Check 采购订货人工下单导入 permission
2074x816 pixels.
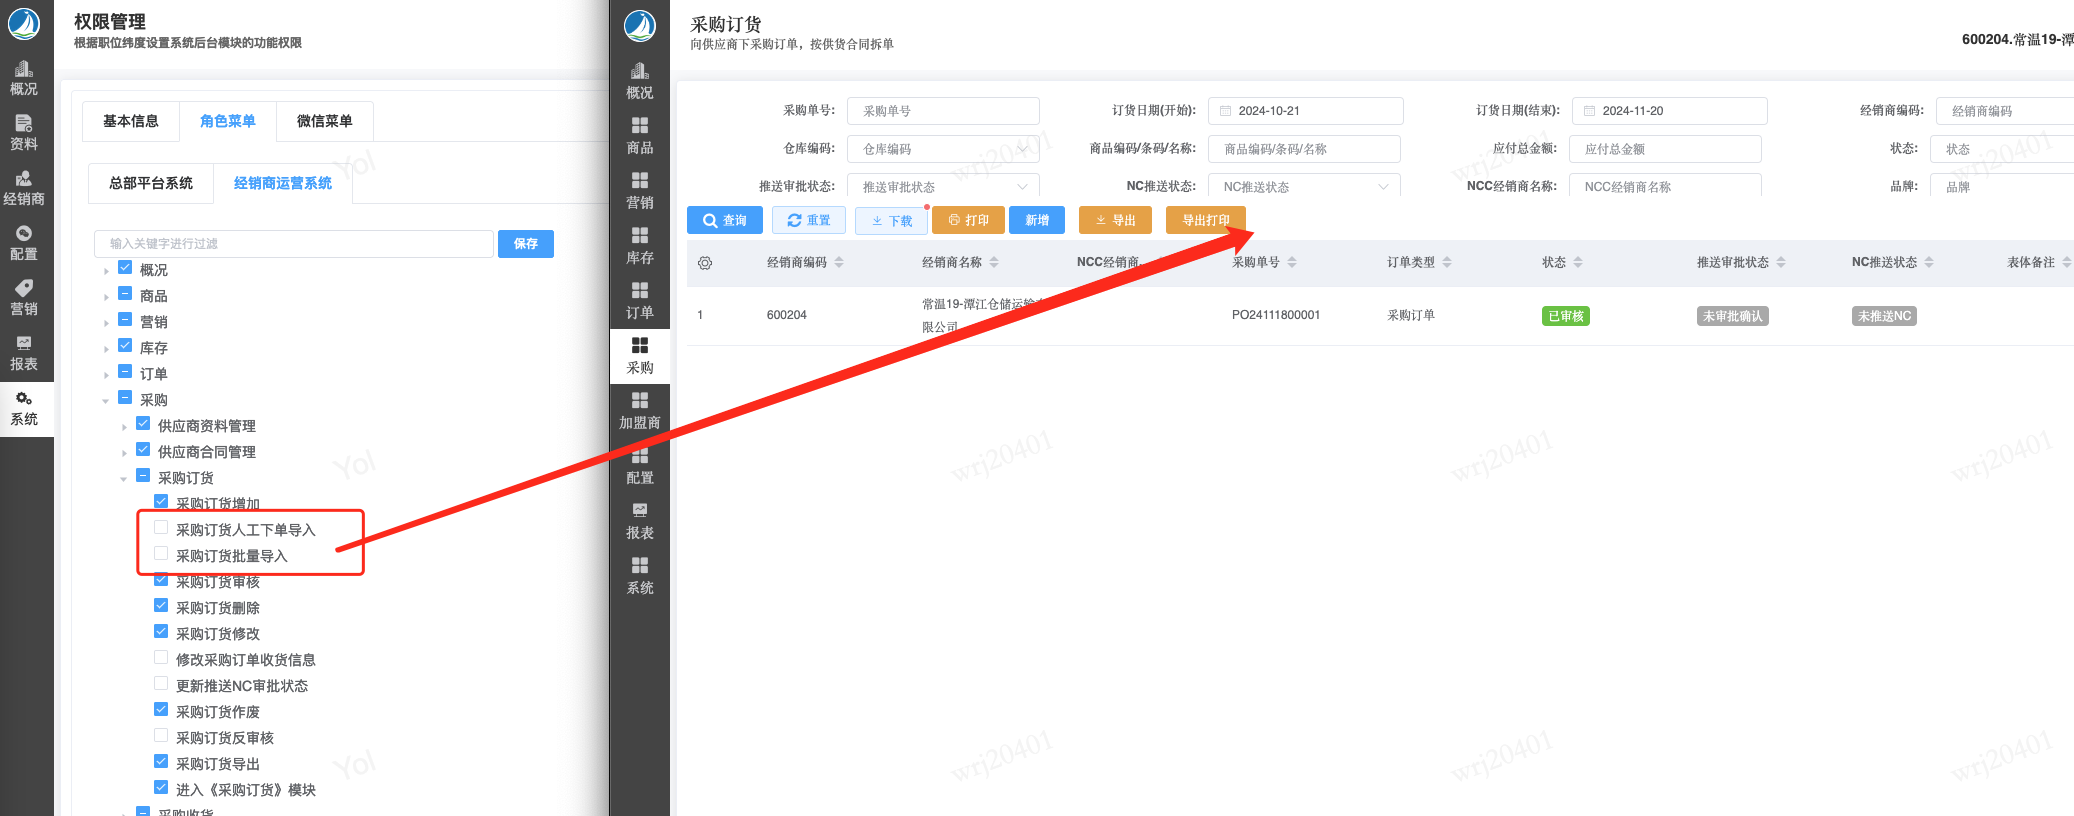[x=161, y=528]
